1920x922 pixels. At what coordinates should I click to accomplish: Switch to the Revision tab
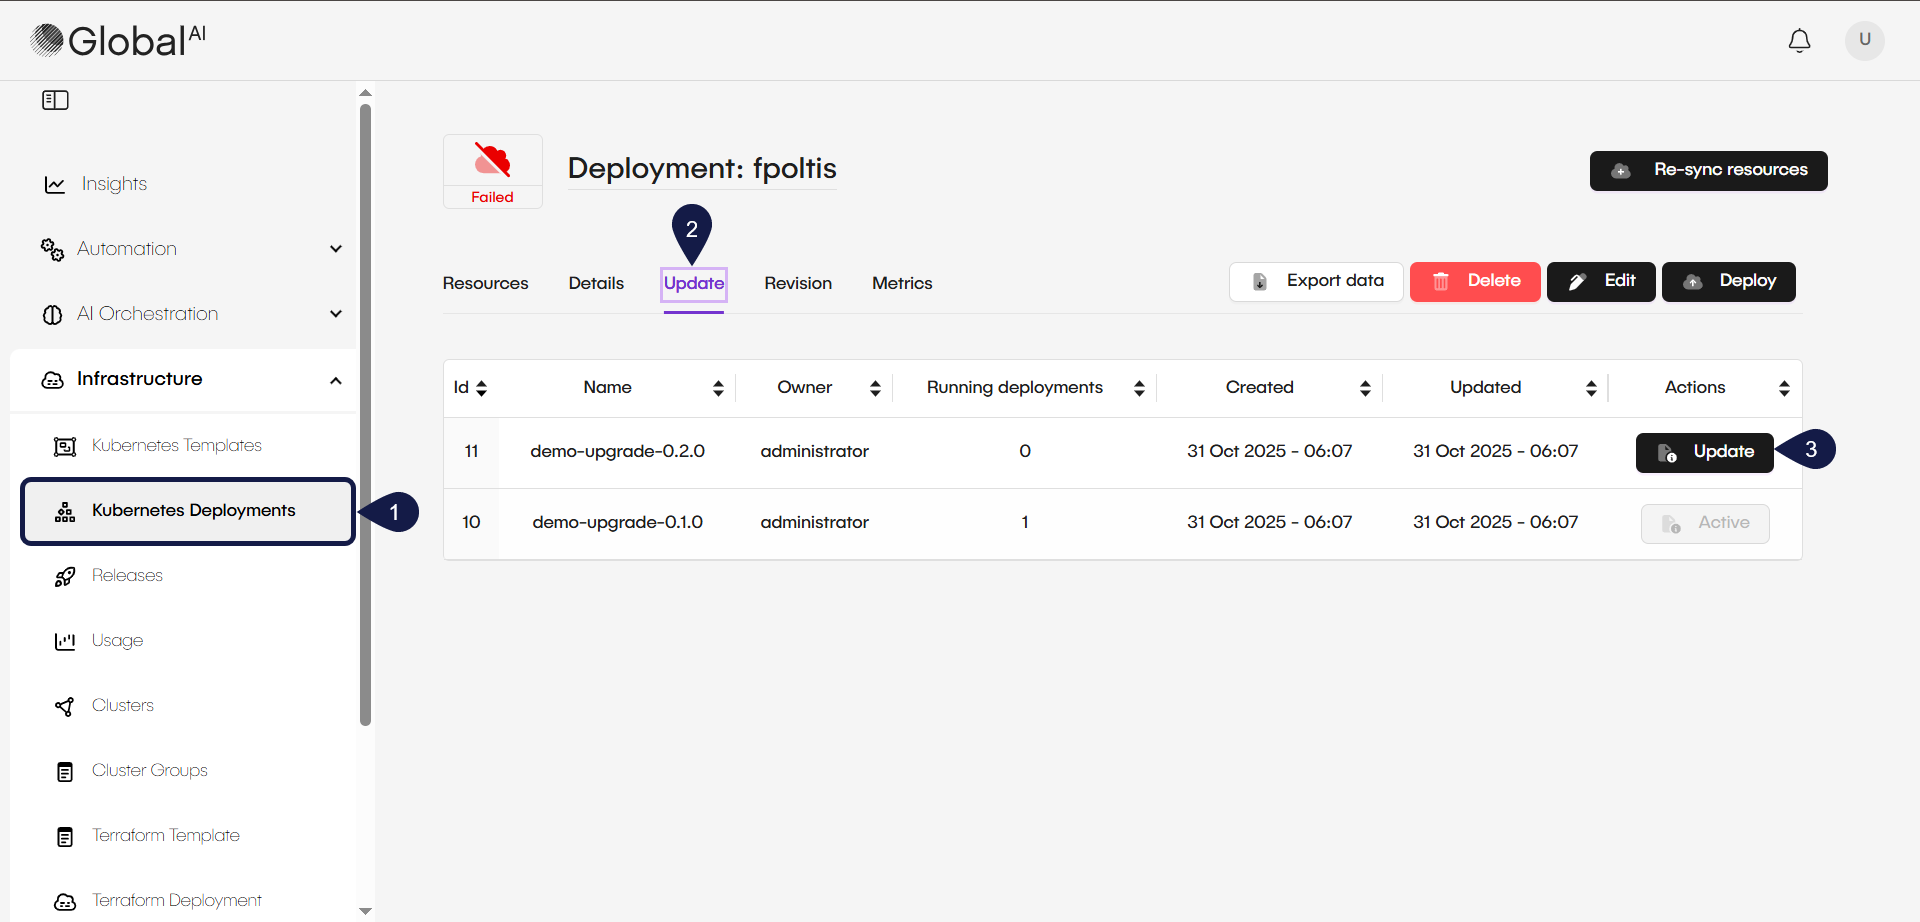(x=798, y=284)
